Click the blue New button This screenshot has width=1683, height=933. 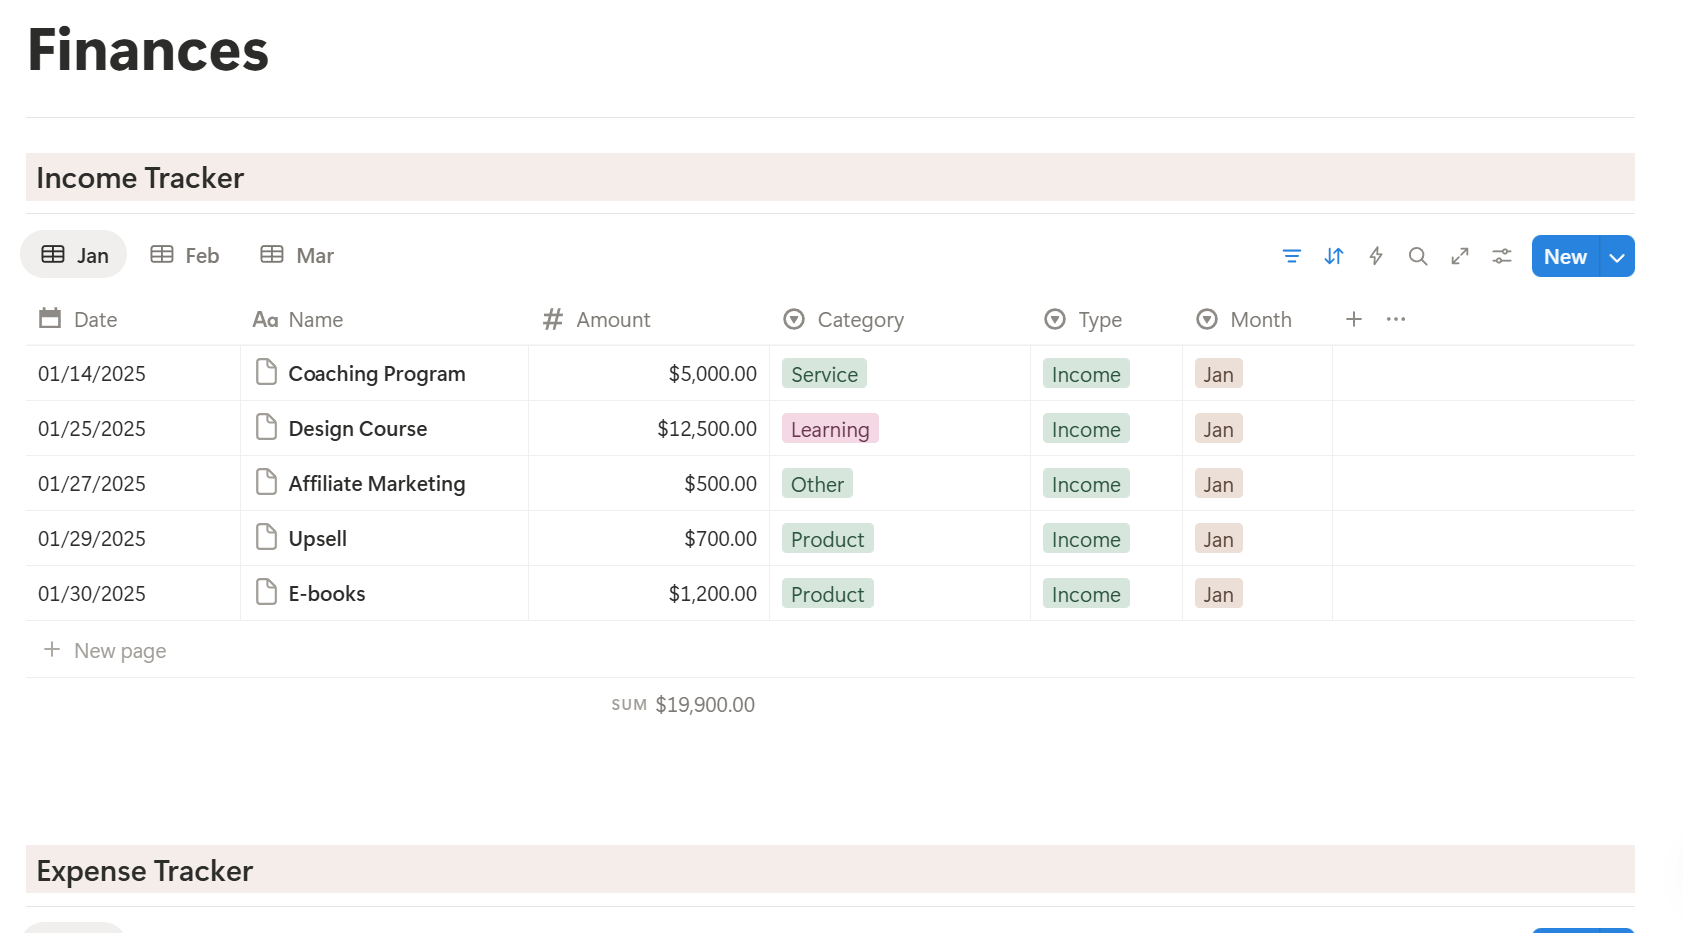(1564, 257)
